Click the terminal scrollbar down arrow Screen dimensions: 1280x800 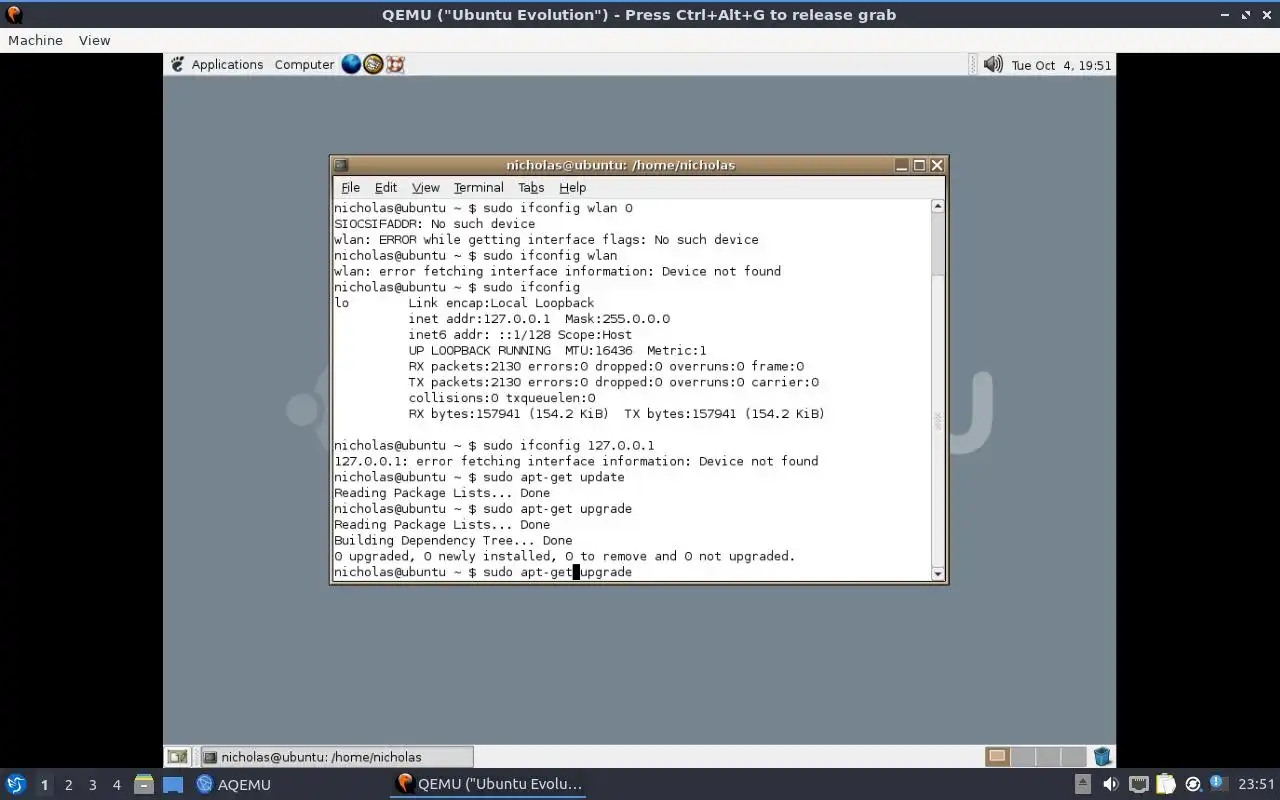click(938, 574)
